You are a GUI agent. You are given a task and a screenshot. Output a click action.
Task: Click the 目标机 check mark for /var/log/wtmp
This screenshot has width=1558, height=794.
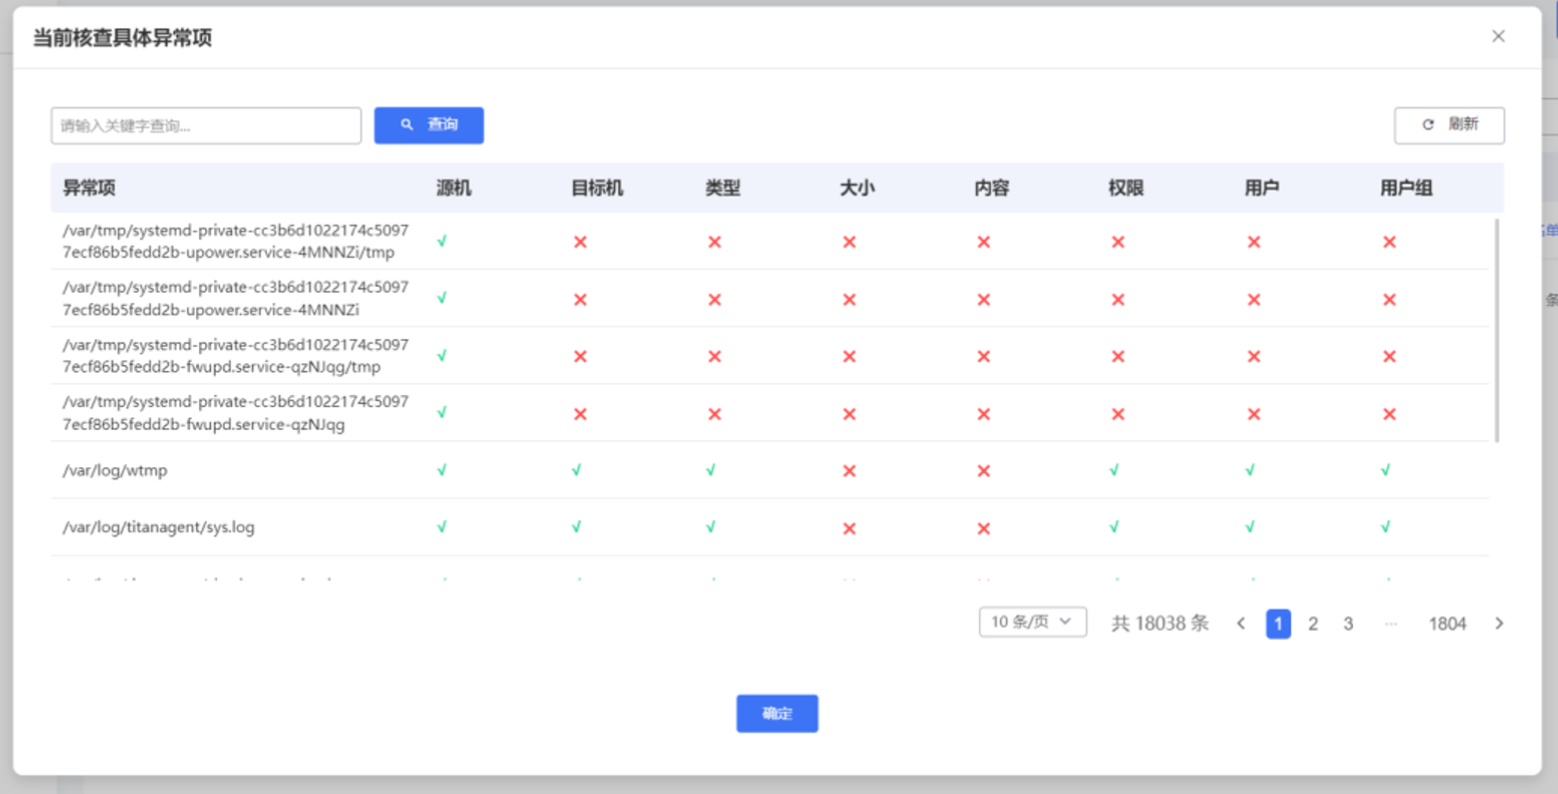(576, 469)
